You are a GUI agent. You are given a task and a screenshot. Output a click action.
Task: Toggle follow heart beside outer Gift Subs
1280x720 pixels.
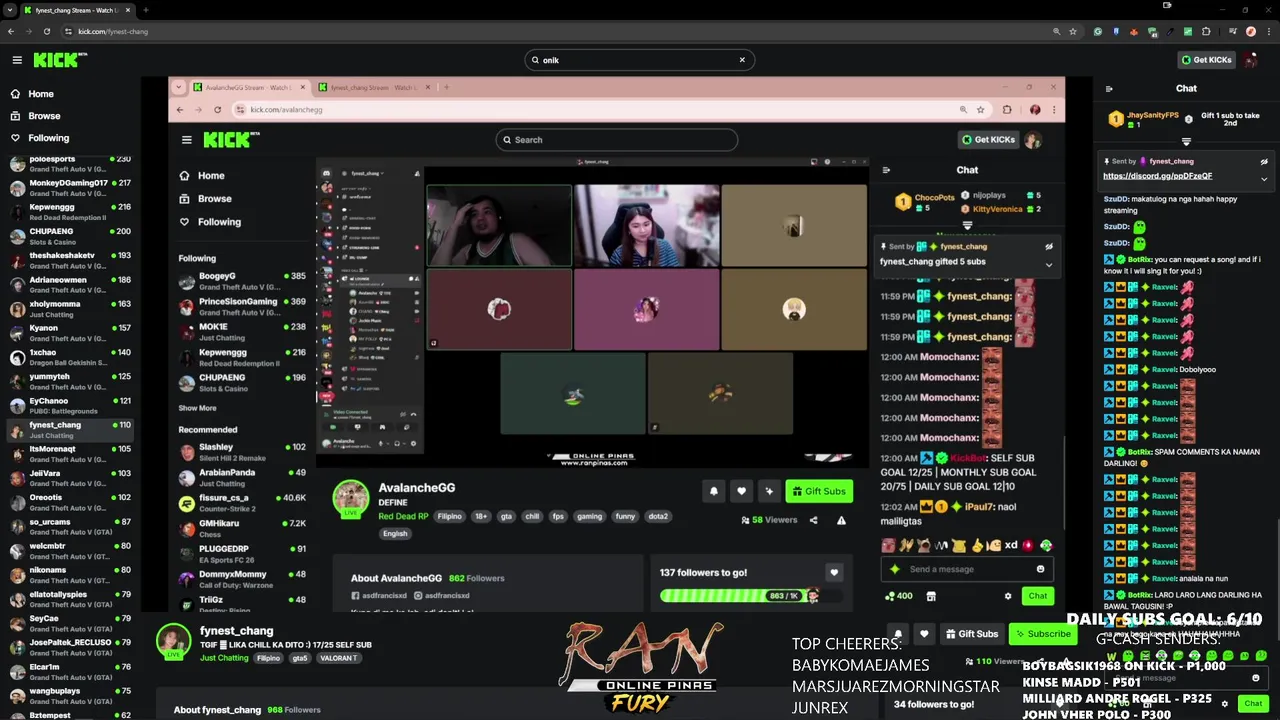click(x=924, y=634)
